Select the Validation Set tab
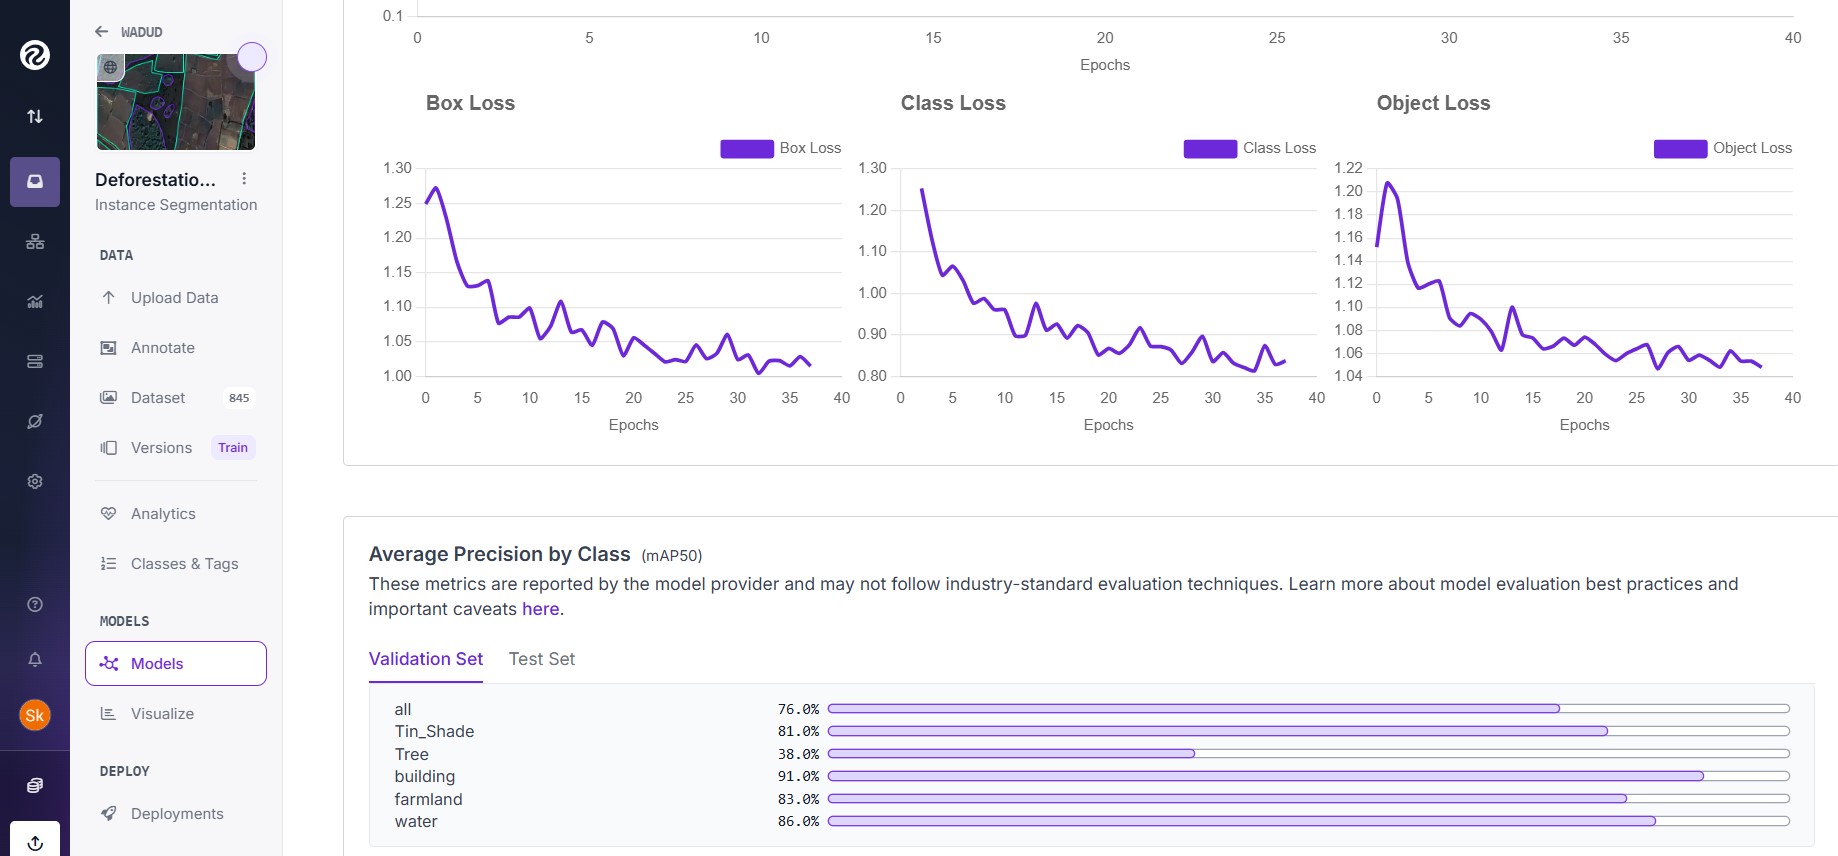Viewport: 1838px width, 856px height. [425, 659]
